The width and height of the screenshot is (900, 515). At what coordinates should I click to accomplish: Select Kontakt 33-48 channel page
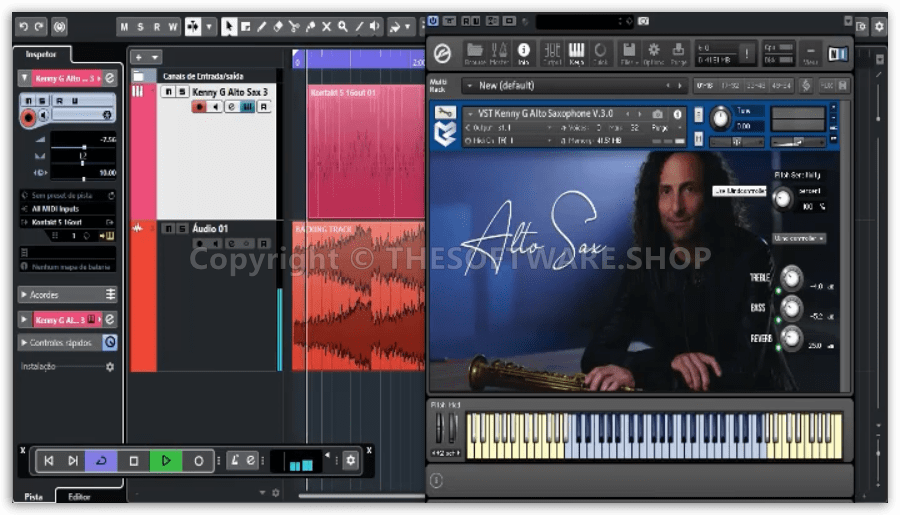(755, 86)
